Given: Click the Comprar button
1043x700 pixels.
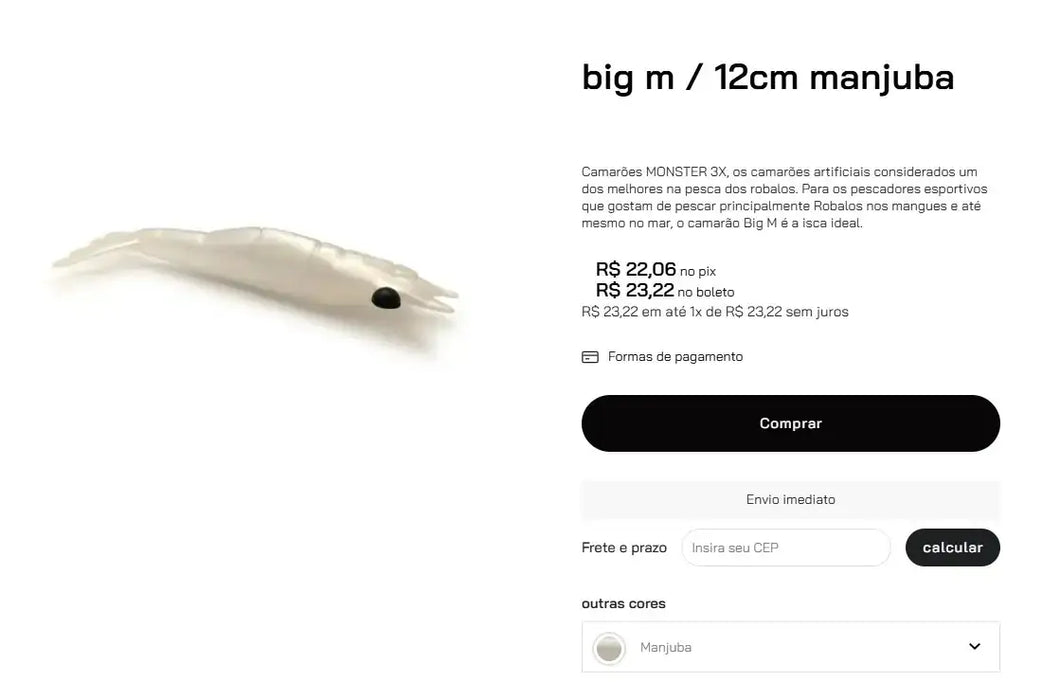Looking at the screenshot, I should coord(790,423).
